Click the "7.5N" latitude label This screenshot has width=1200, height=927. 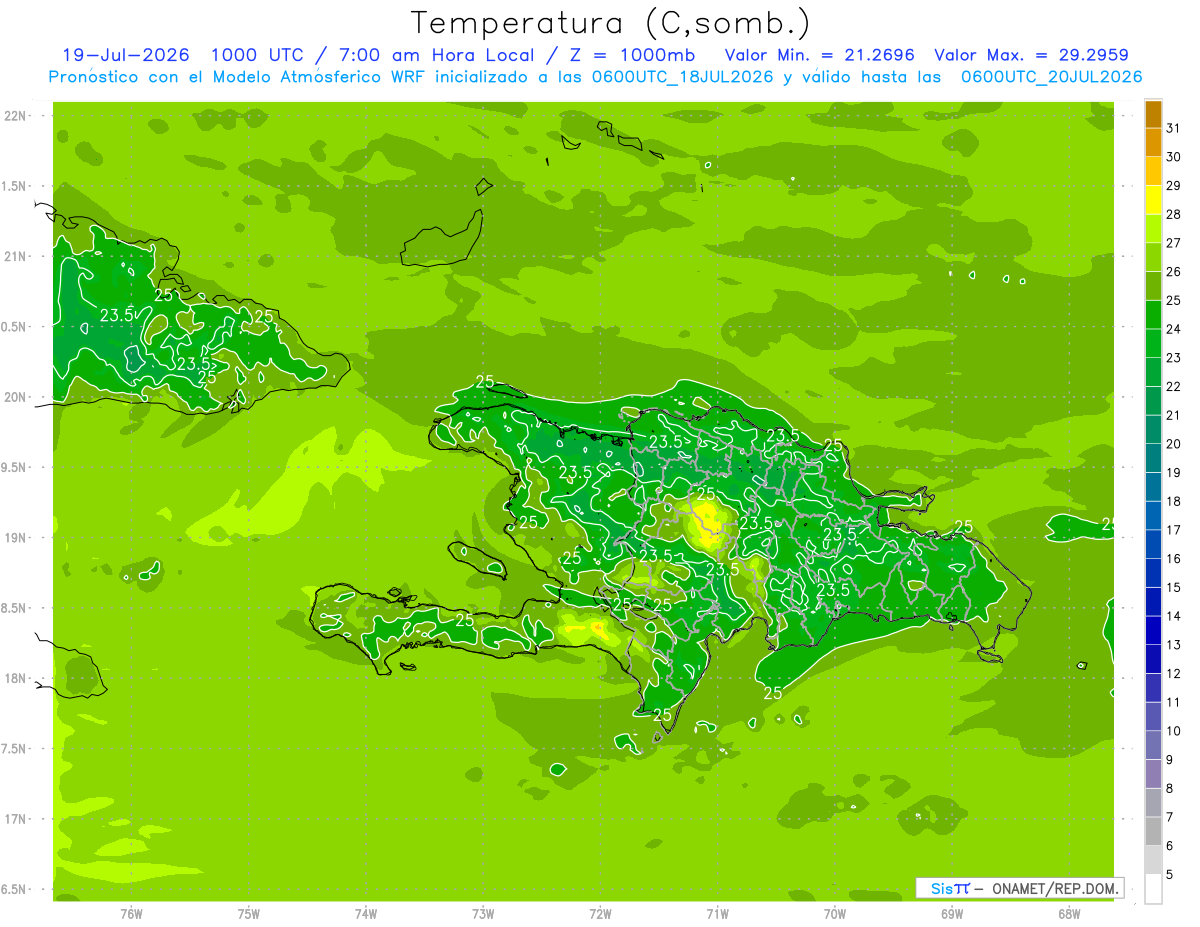tap(15, 748)
